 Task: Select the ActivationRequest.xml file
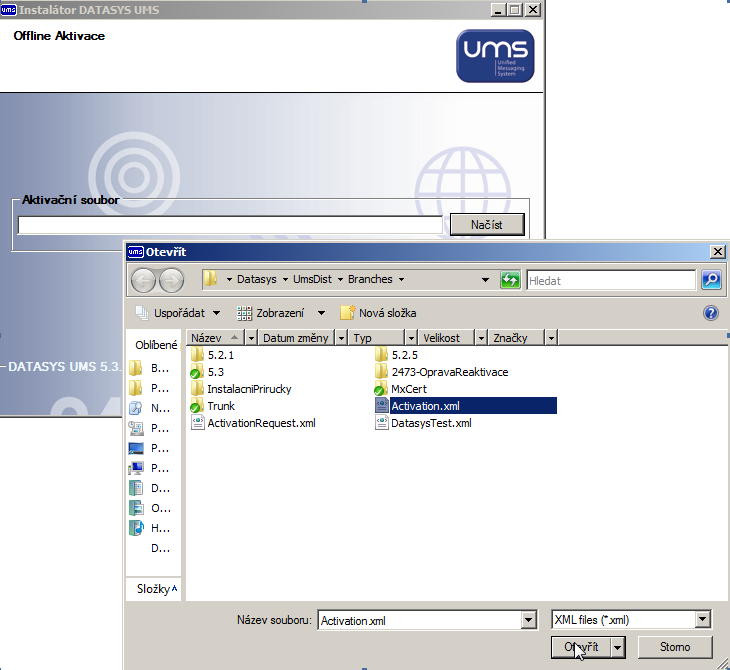coord(253,423)
